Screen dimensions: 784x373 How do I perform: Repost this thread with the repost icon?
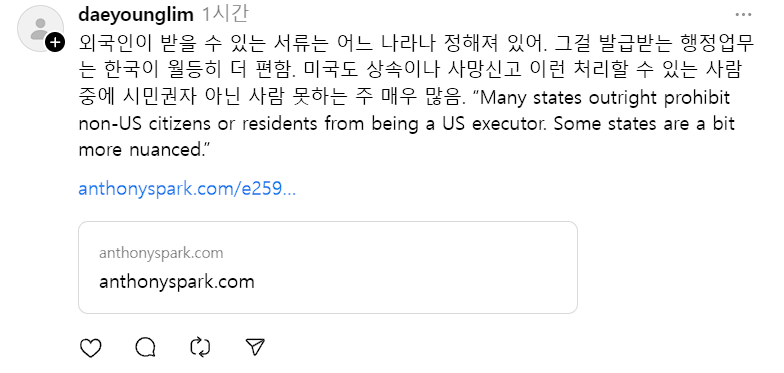200,348
